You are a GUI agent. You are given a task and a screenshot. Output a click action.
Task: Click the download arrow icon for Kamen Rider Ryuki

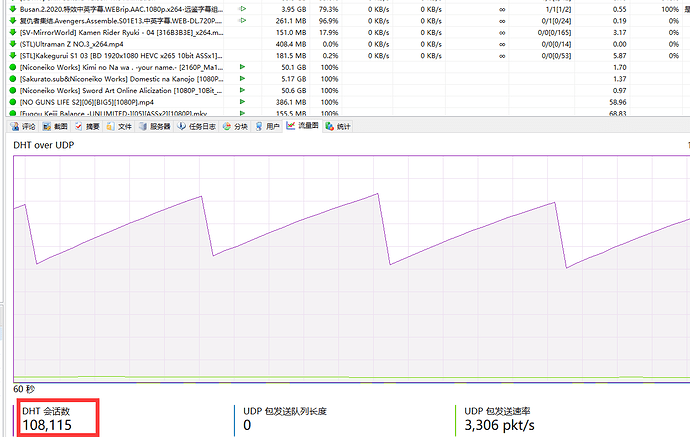[13, 32]
